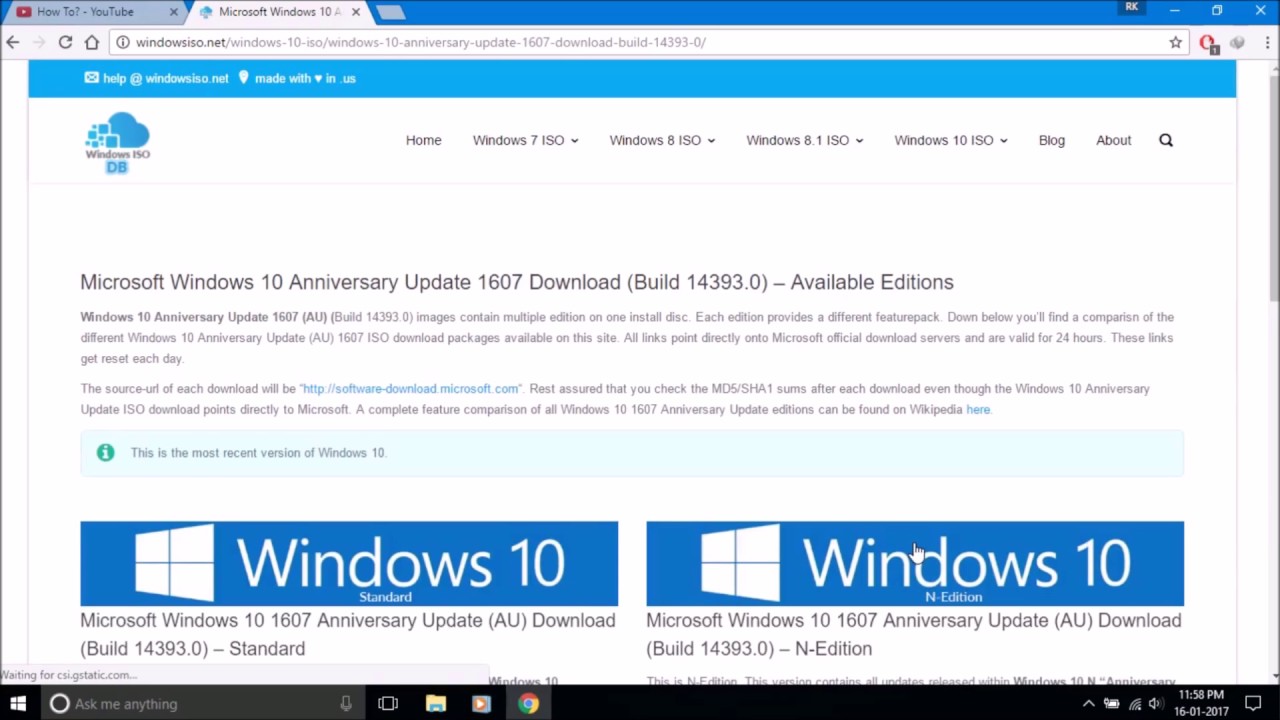This screenshot has width=1280, height=720.
Task: Expand the Windows 8 ISO menu
Action: pos(662,140)
